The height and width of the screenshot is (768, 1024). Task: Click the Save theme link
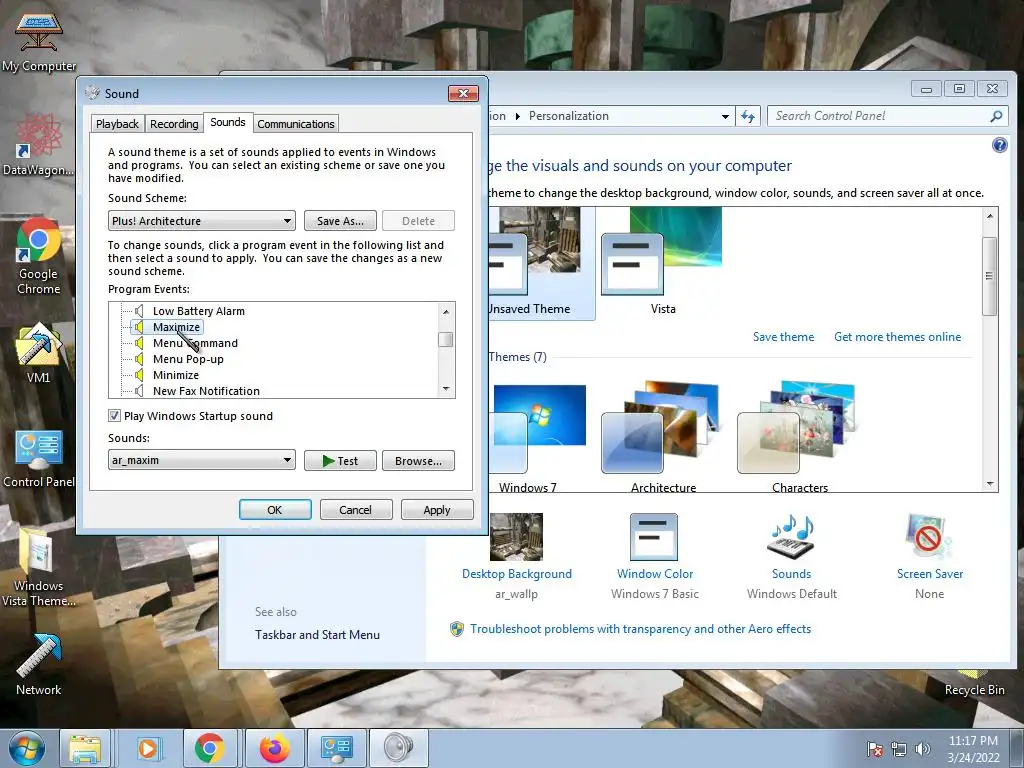click(x=783, y=337)
